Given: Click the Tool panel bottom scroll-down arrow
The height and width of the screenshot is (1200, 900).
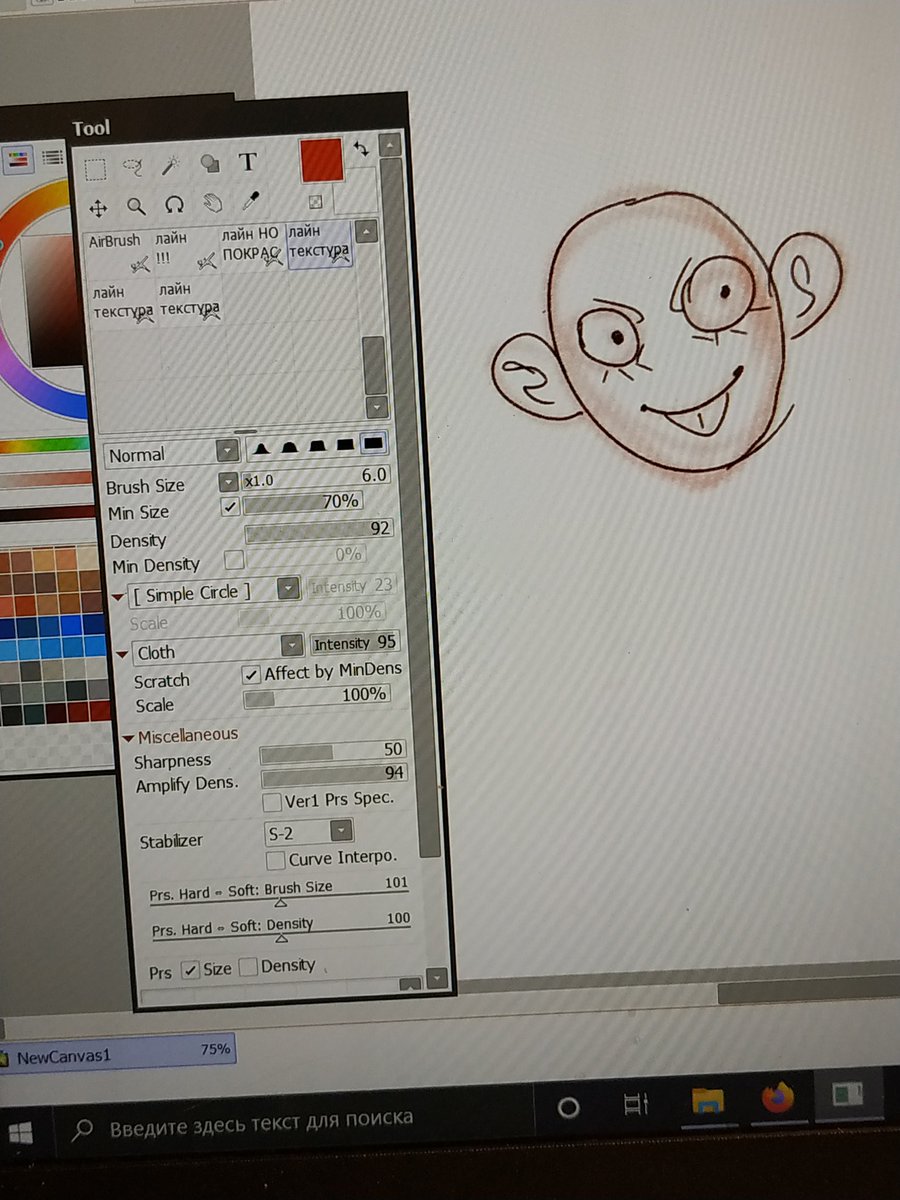Looking at the screenshot, I should 437,978.
